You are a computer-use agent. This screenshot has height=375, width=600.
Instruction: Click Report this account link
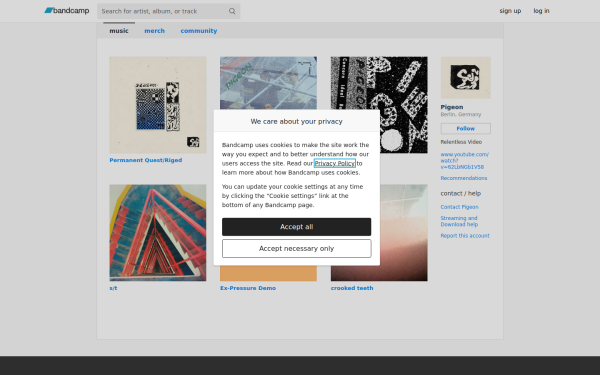point(465,235)
